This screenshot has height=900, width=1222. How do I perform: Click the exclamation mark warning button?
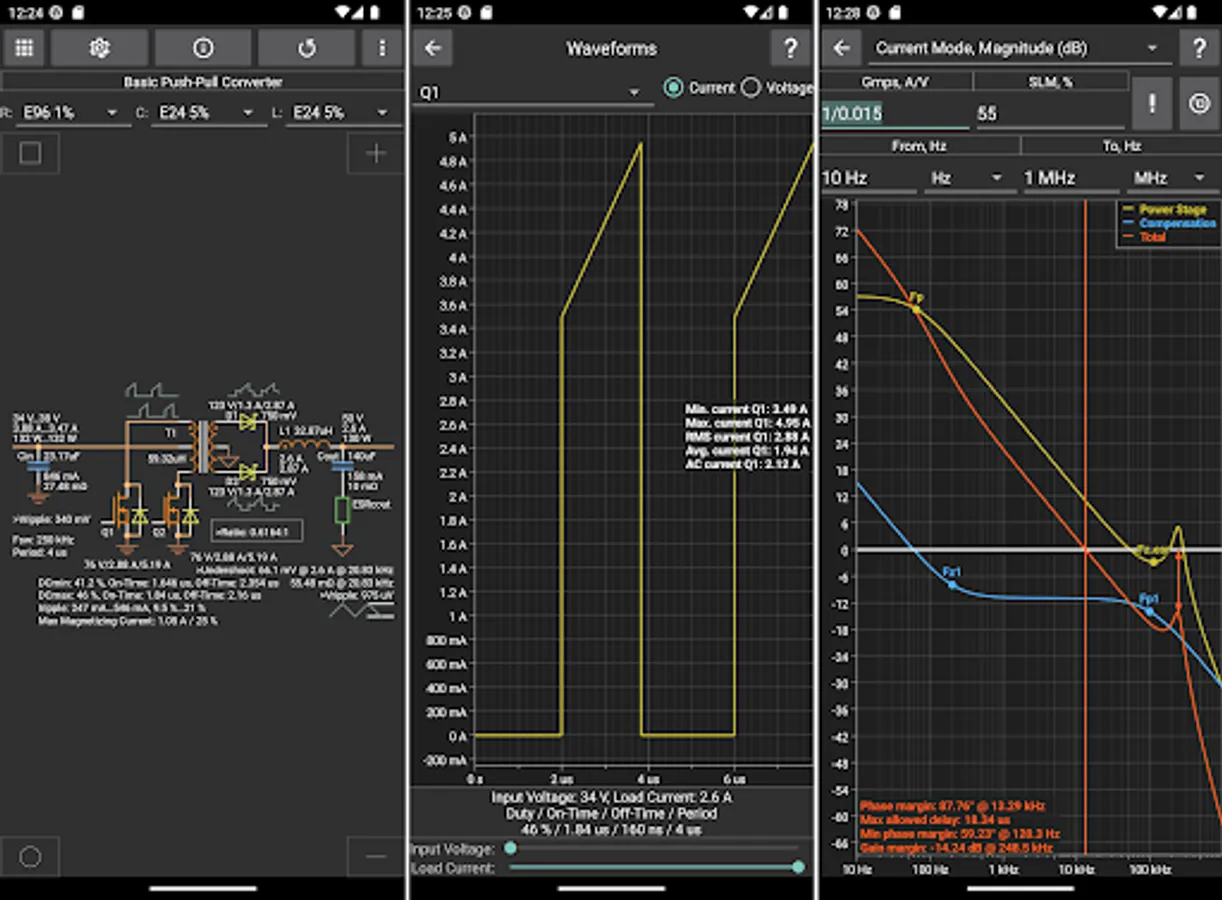point(1152,104)
